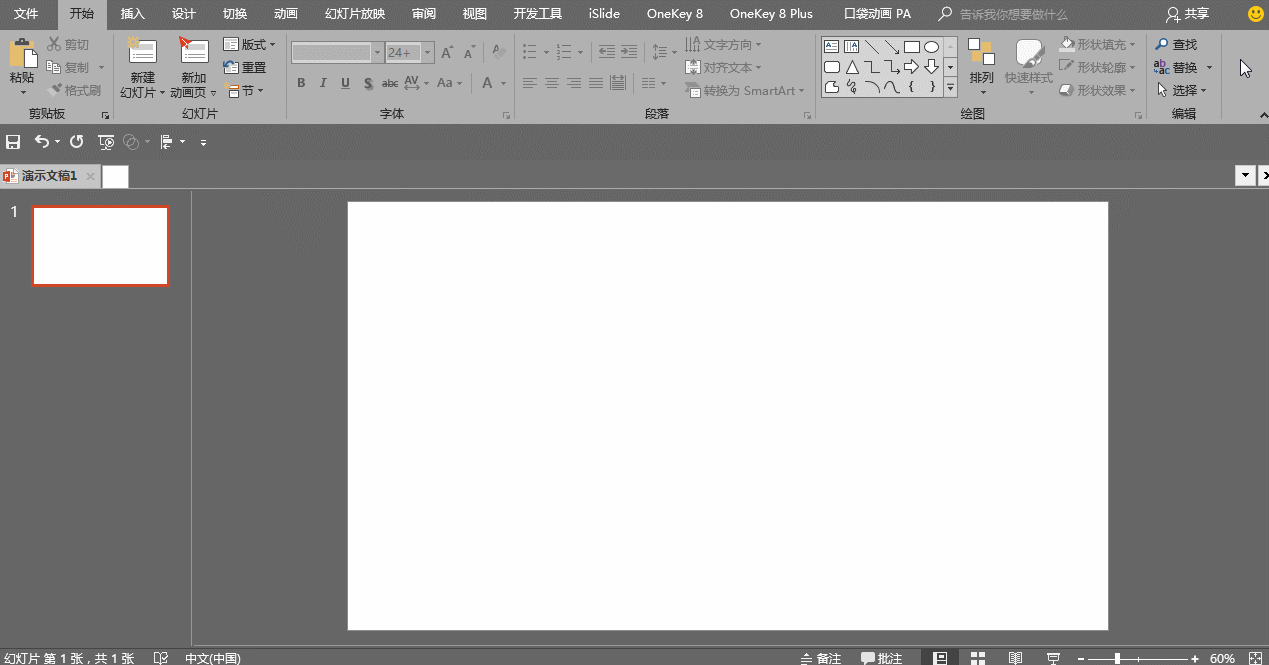Click the Undo arrow icon
This screenshot has height=665, width=1269.
41,142
